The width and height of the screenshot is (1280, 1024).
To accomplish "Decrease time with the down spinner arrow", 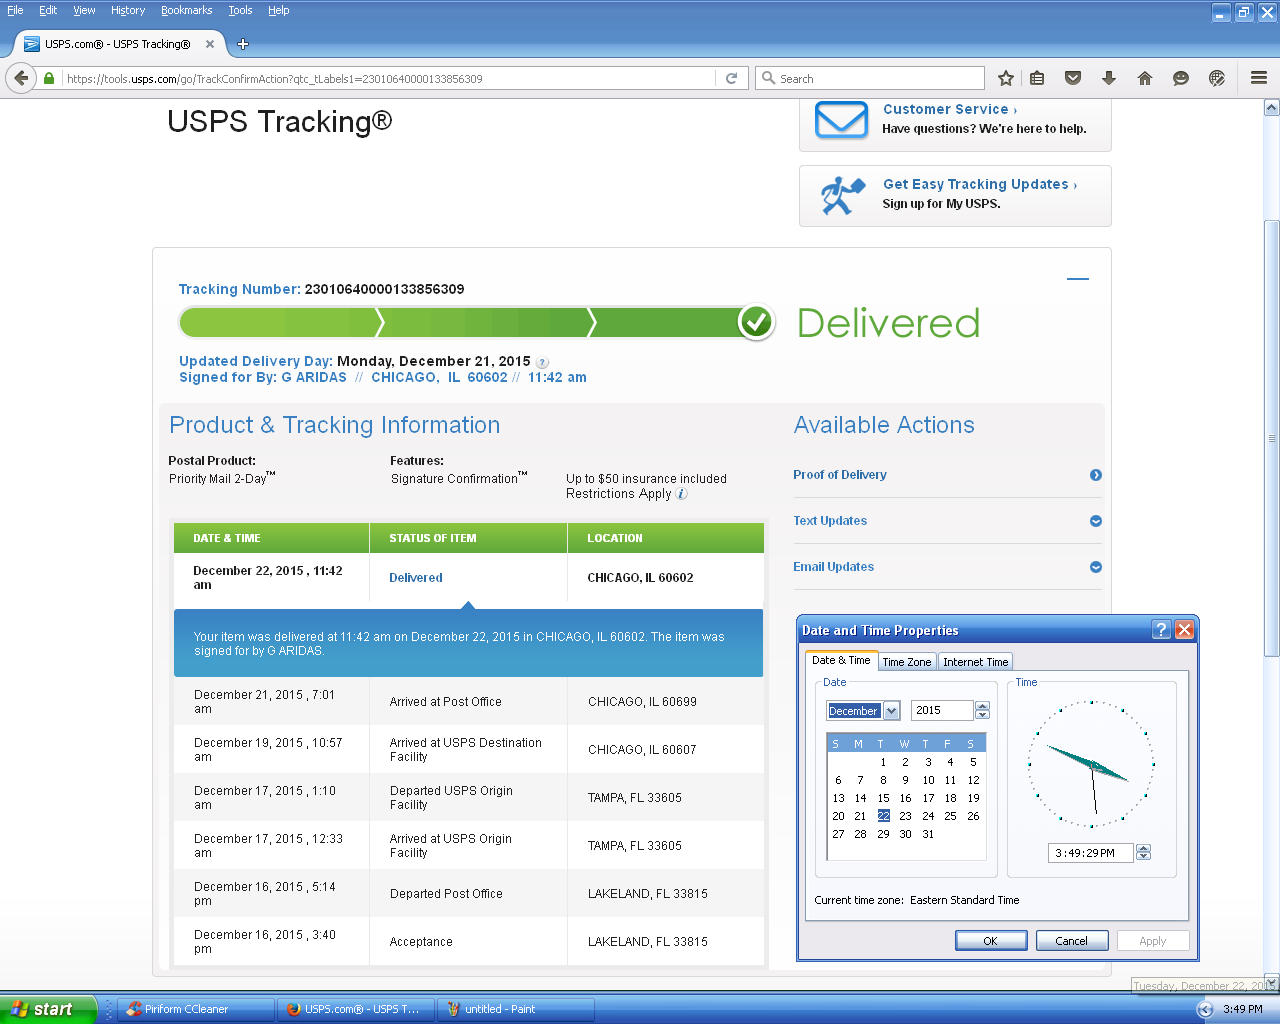I will coord(1143,857).
